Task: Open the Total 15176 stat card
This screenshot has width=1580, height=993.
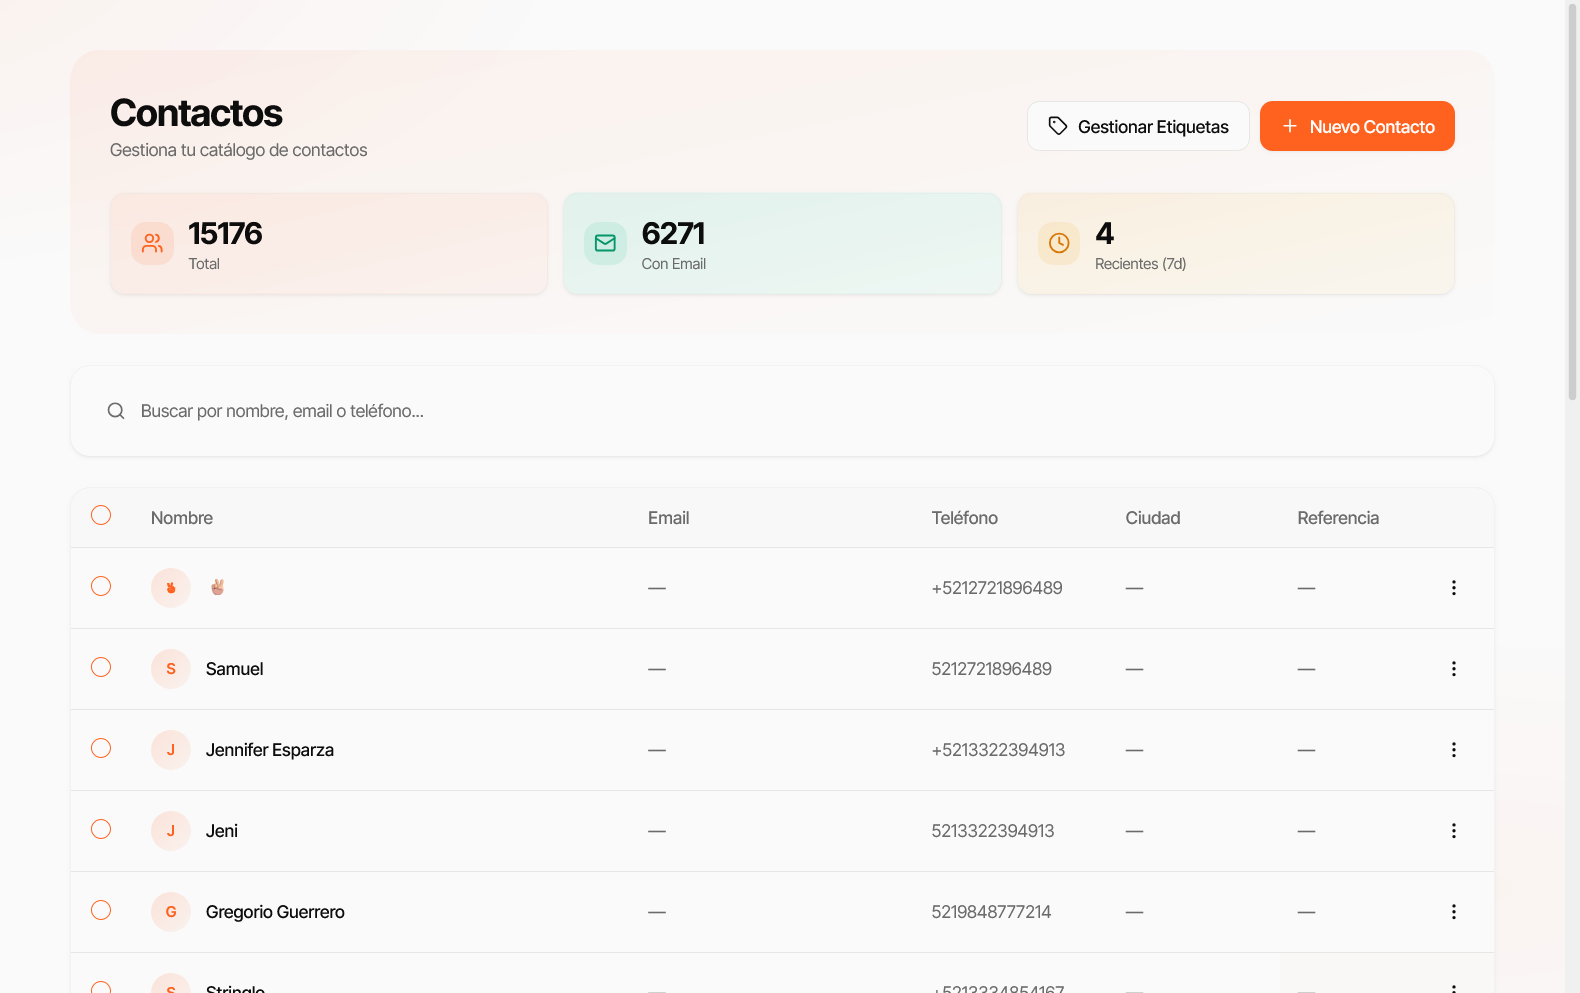Action: point(329,243)
